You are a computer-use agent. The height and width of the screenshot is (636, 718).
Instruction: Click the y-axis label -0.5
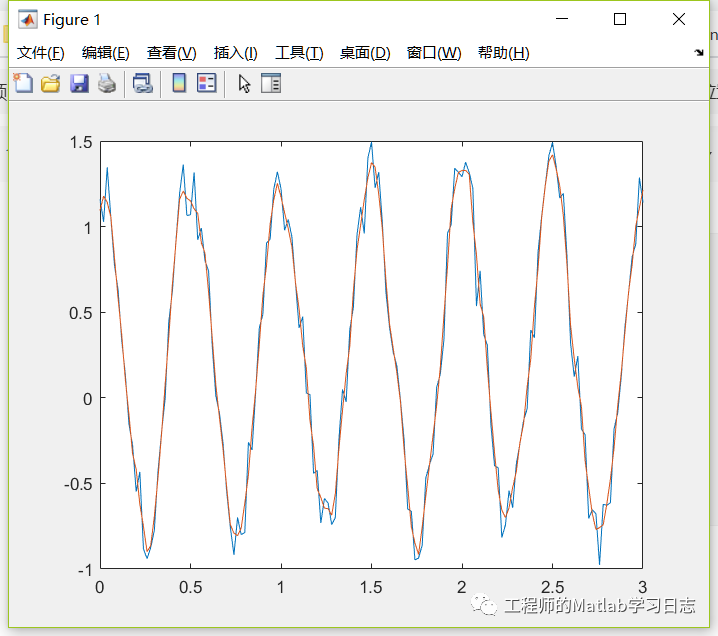(78, 484)
